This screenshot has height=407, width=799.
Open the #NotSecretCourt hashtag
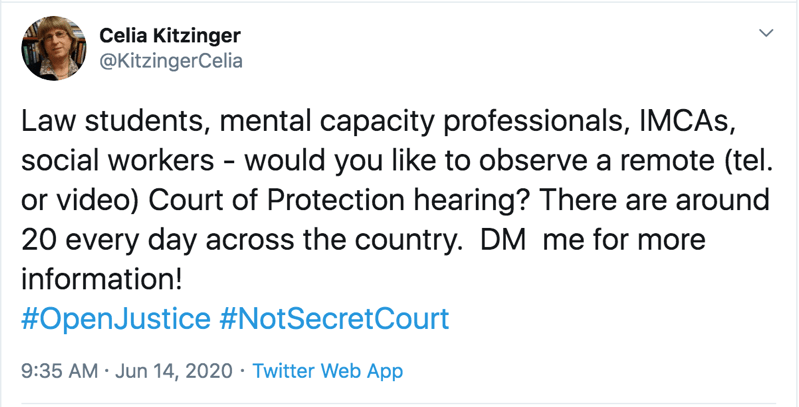pyautogui.click(x=332, y=319)
